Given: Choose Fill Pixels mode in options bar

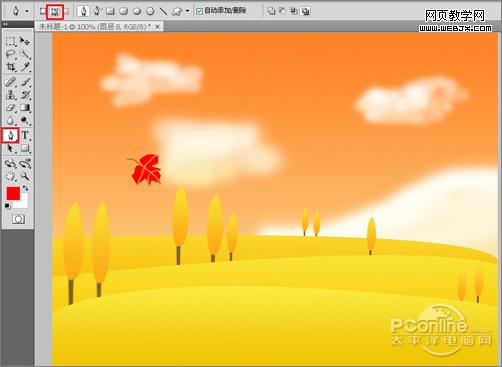Looking at the screenshot, I should point(66,11).
